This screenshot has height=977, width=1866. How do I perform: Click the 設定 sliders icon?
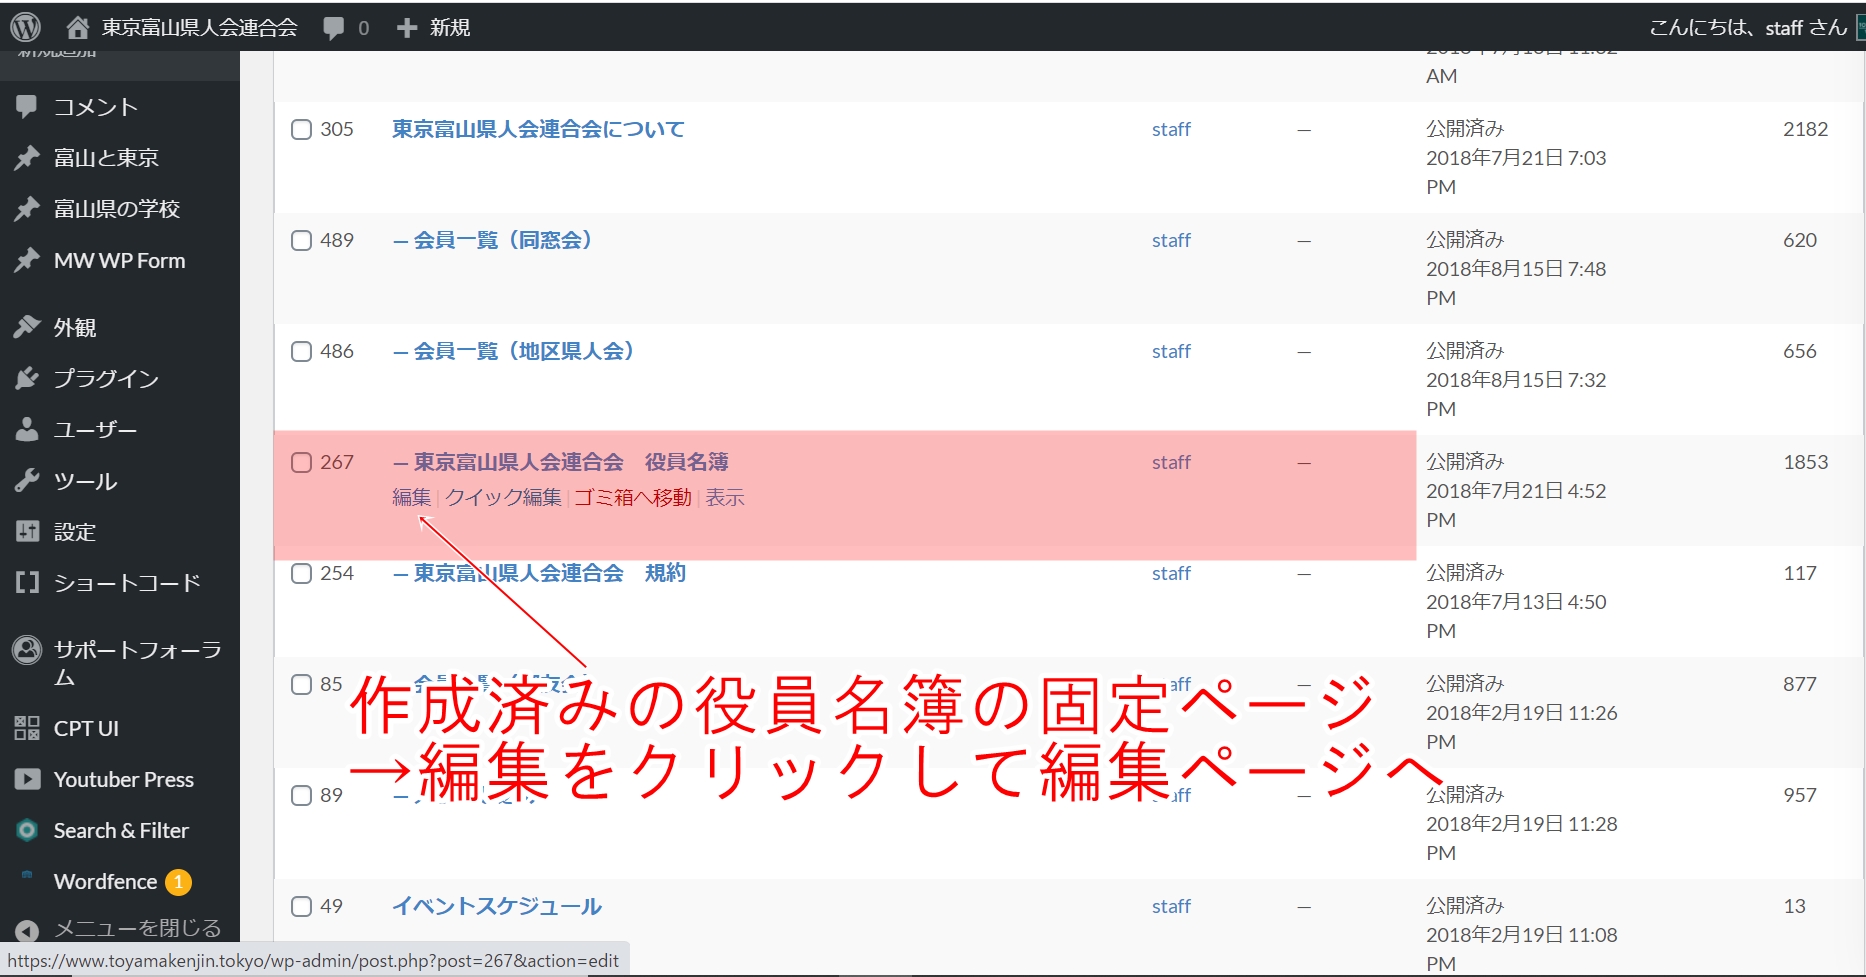(x=27, y=531)
